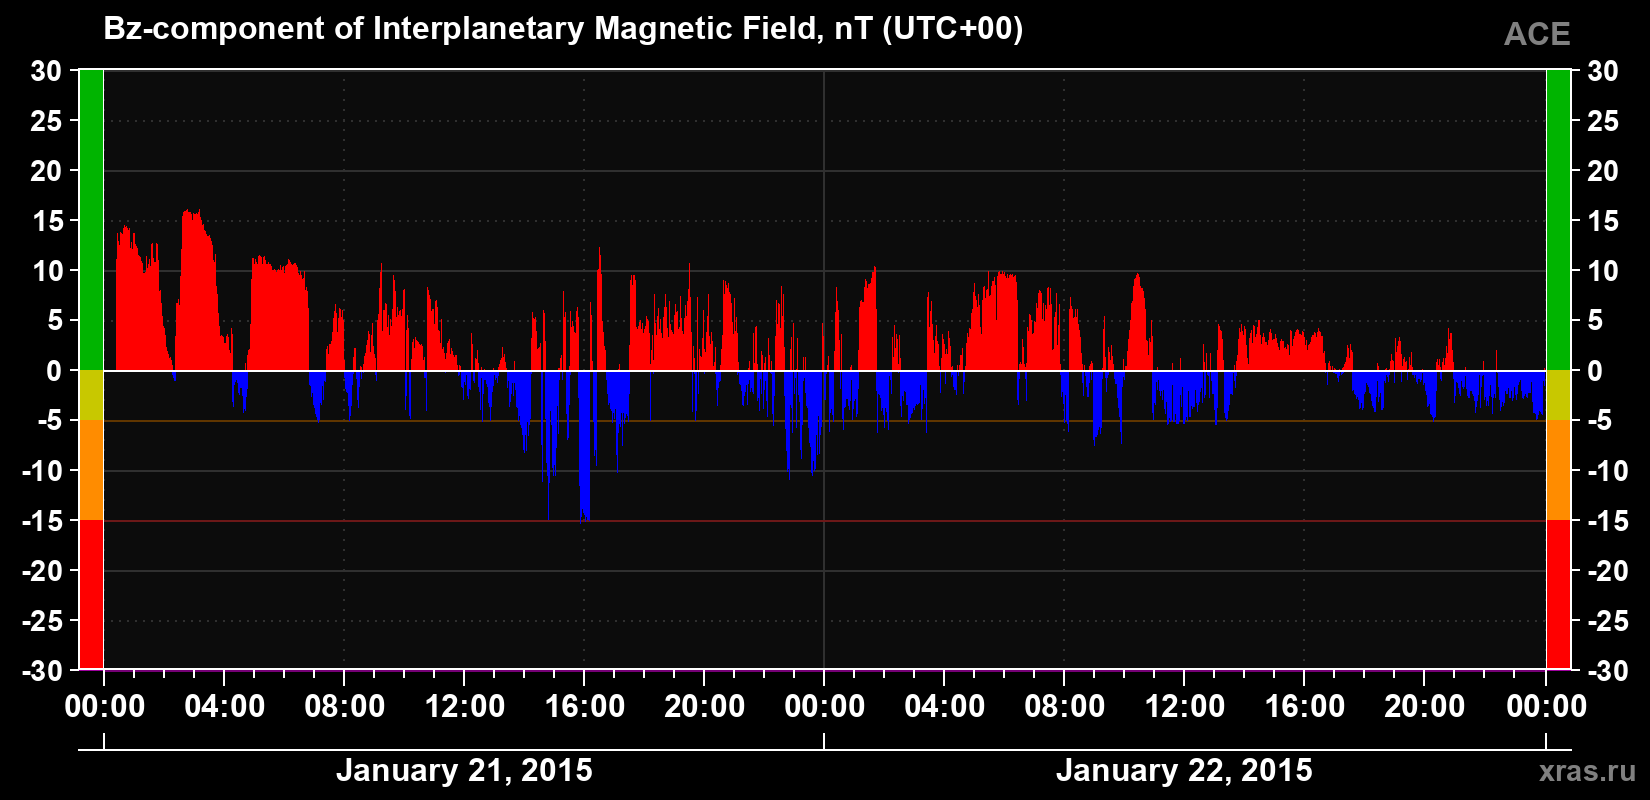Select the "-15" value on the left axis
Image resolution: width=1650 pixels, height=800 pixels.
pos(42,521)
